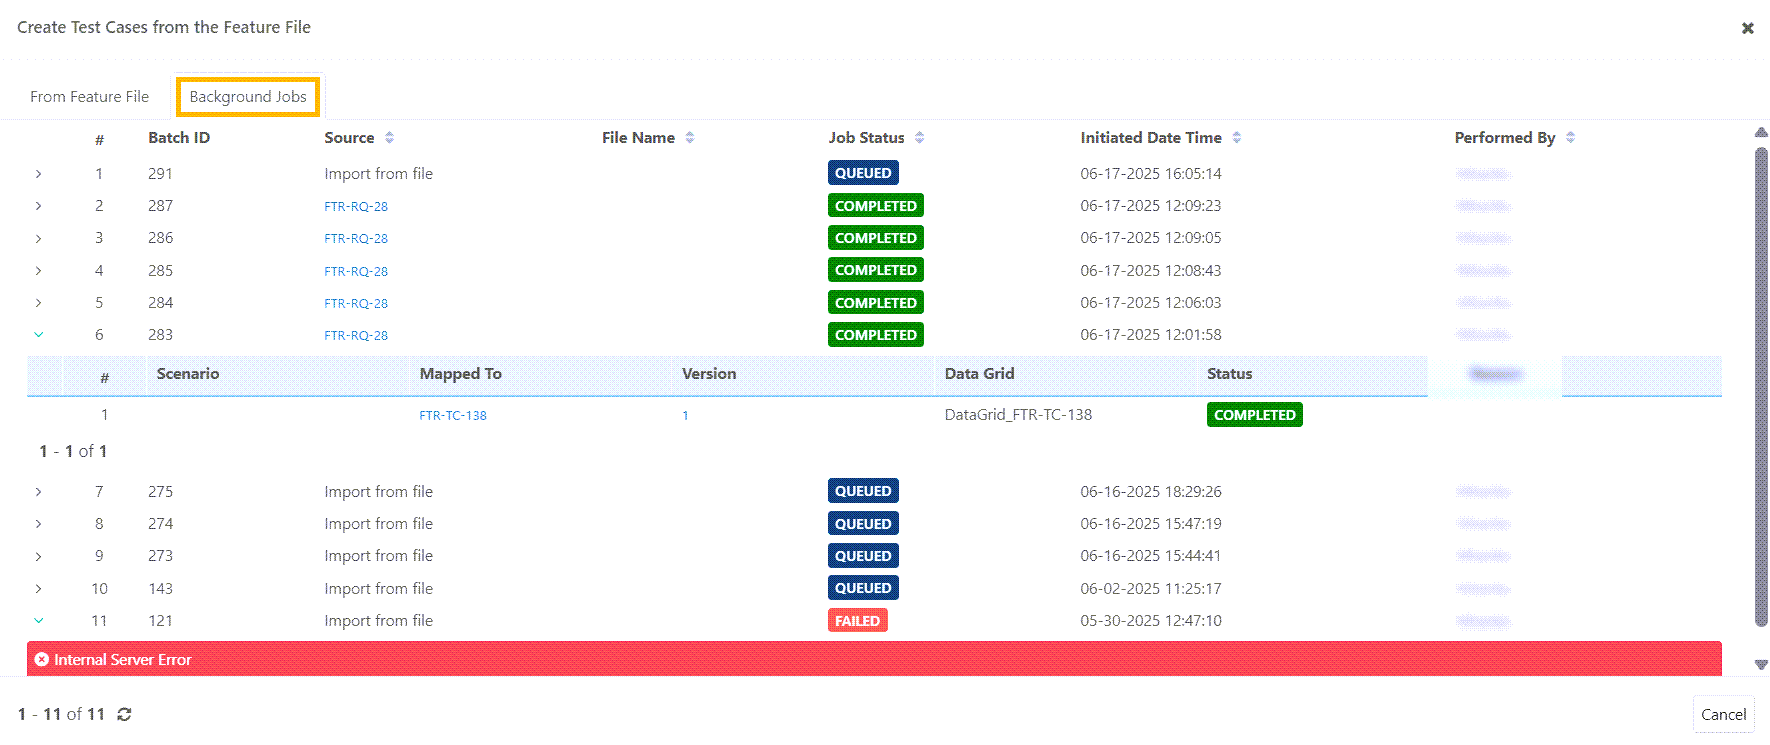Screen dimensions: 1770x745
Task: Expand row for batch 285
Action: (x=38, y=271)
